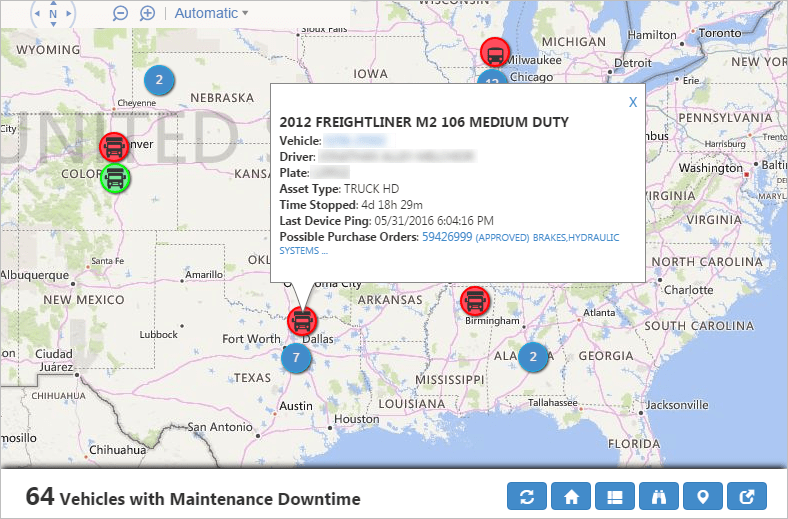The height and width of the screenshot is (519, 788).
Task: Open map in new window icon
Action: pos(747,496)
